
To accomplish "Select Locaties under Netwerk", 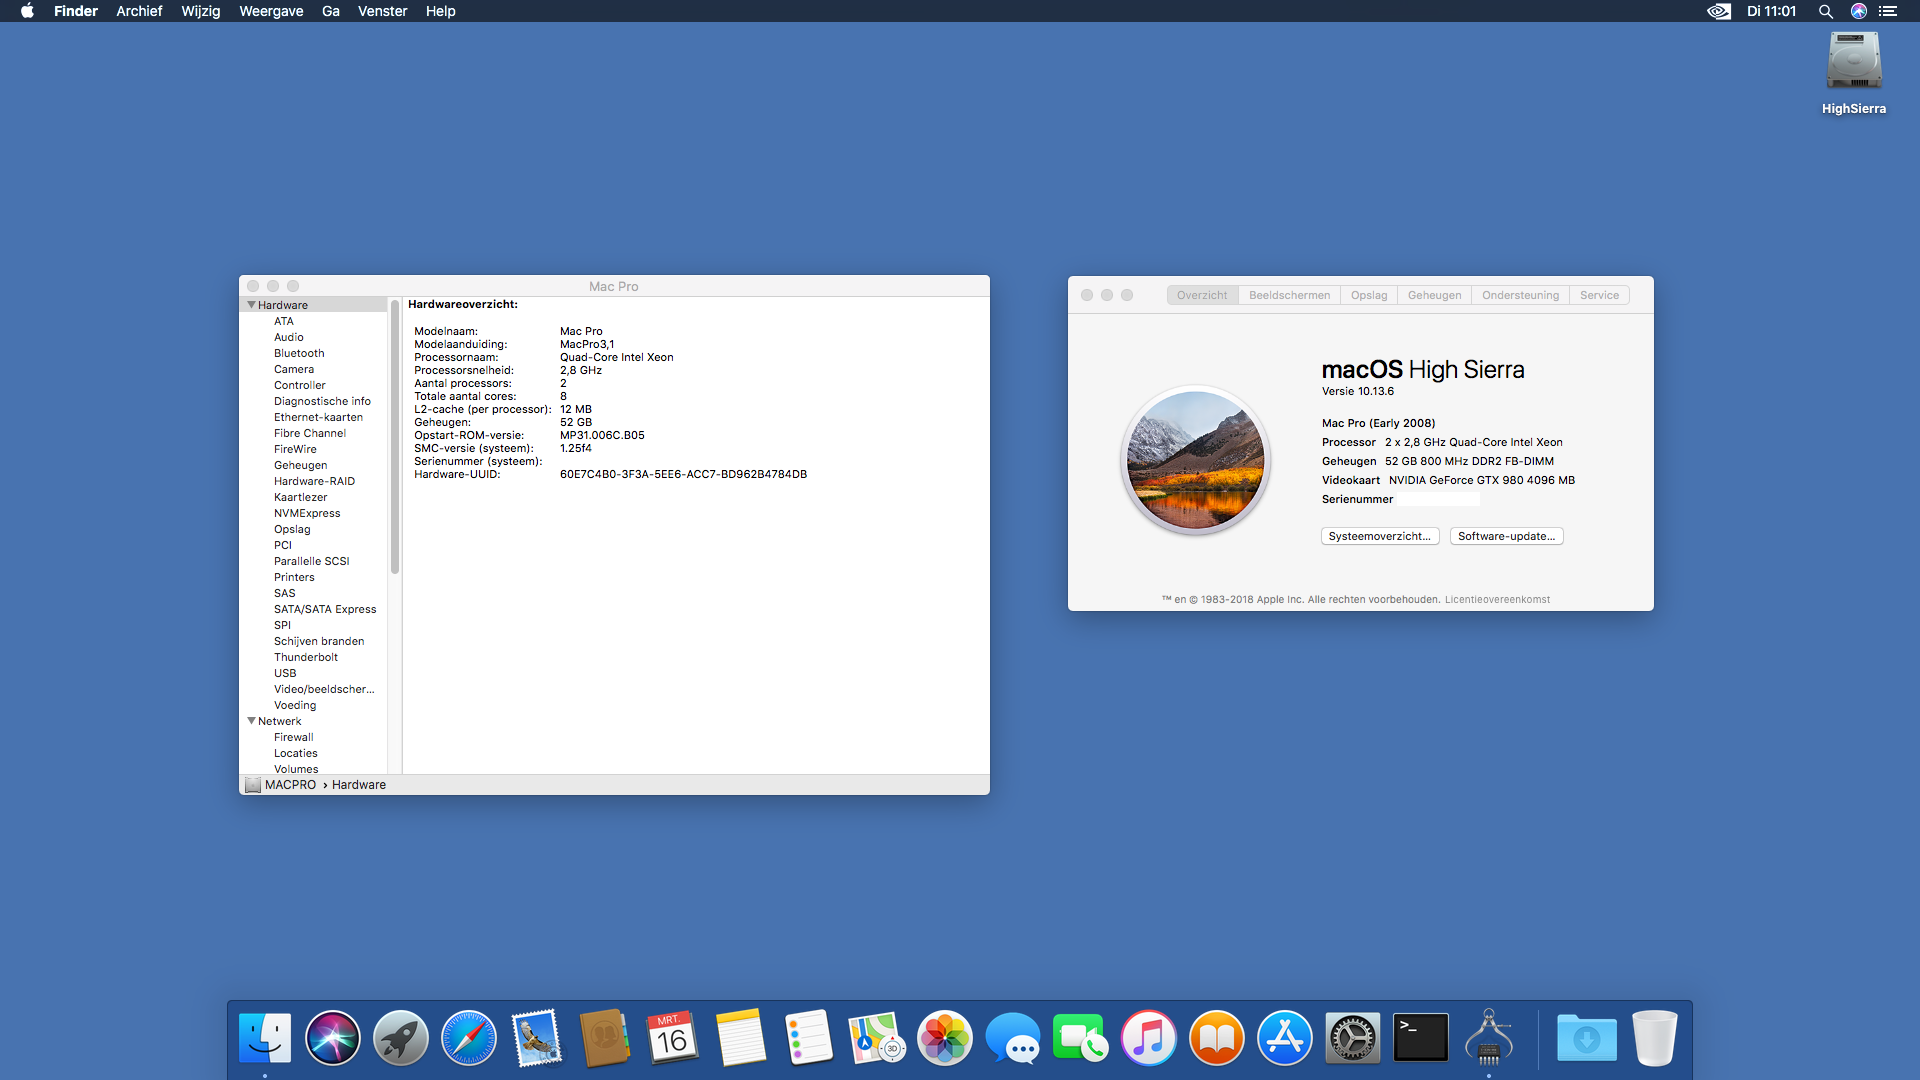I will (x=296, y=753).
